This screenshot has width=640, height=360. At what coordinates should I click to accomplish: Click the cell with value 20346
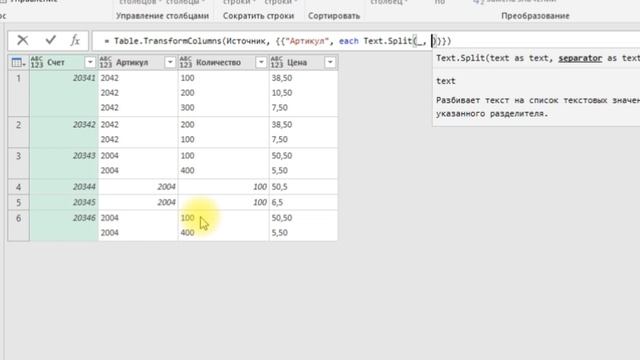coord(64,225)
